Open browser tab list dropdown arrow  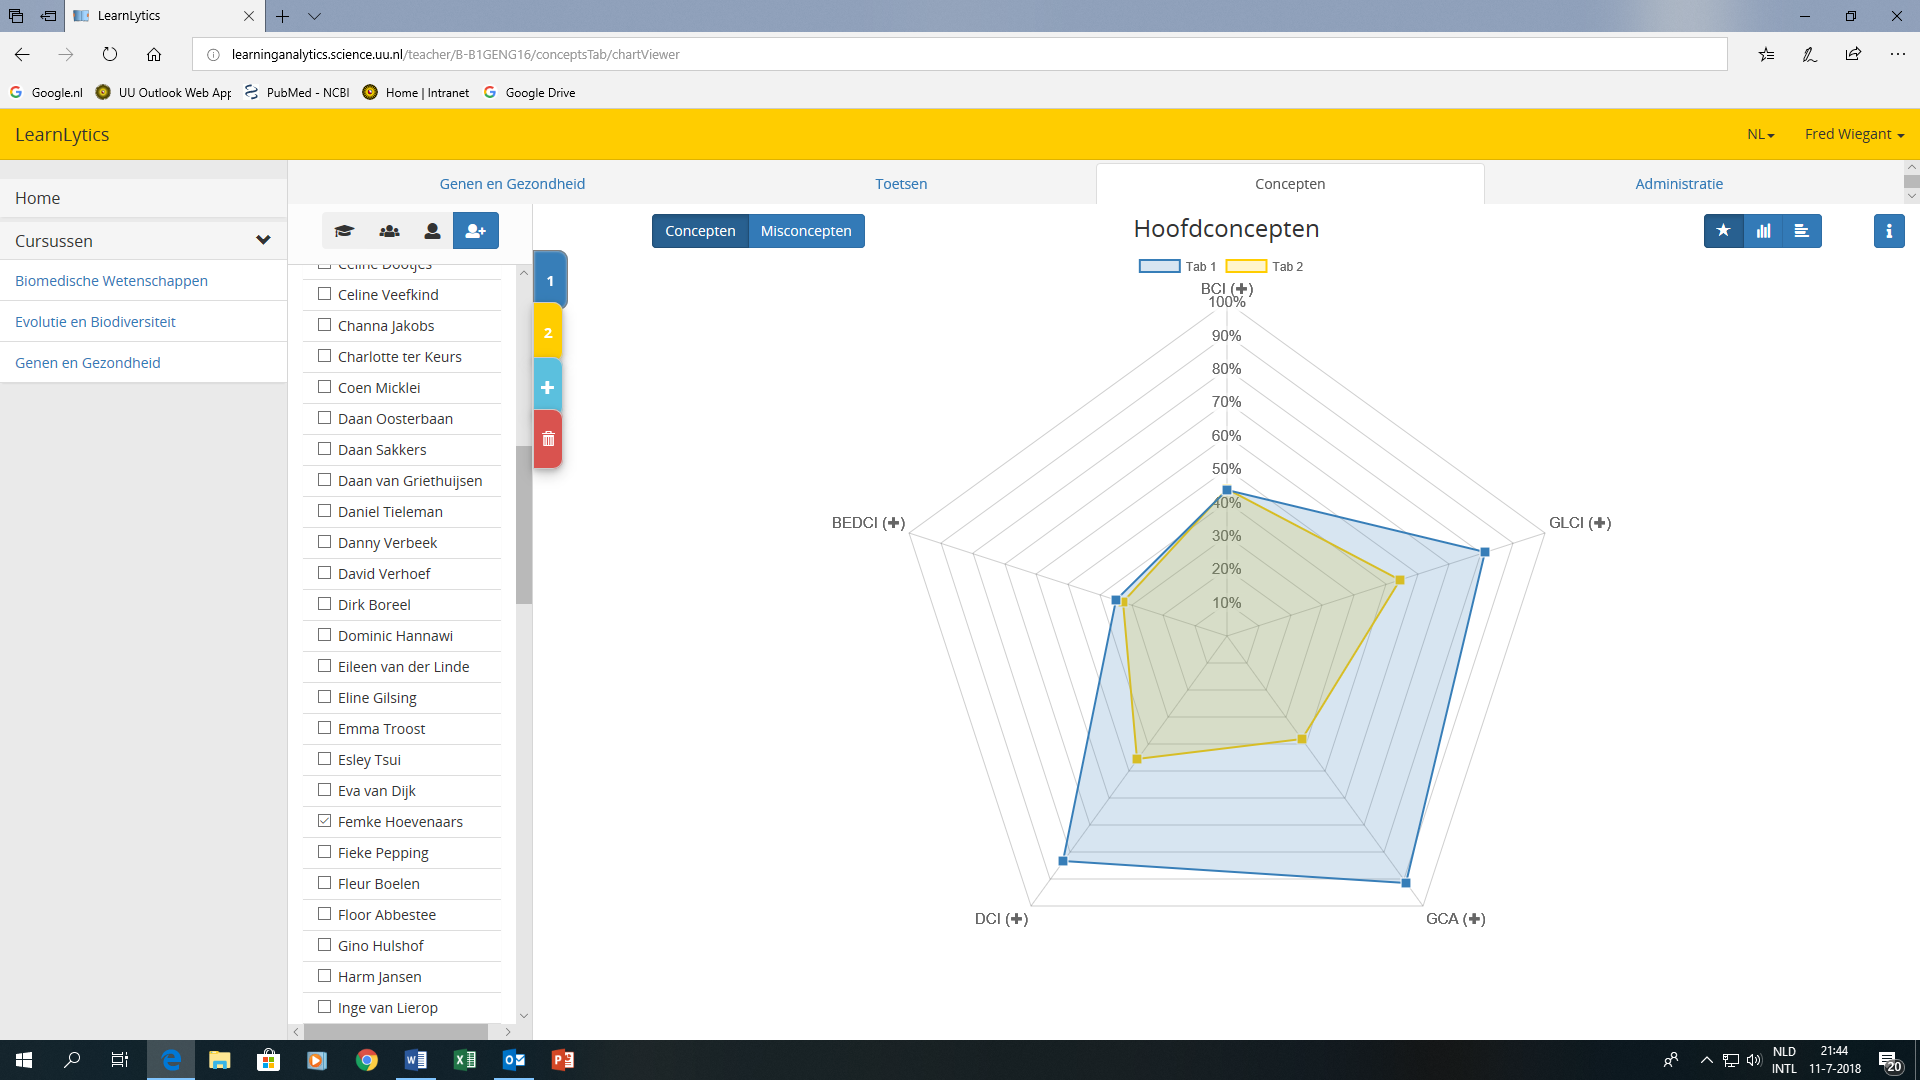pos(315,16)
